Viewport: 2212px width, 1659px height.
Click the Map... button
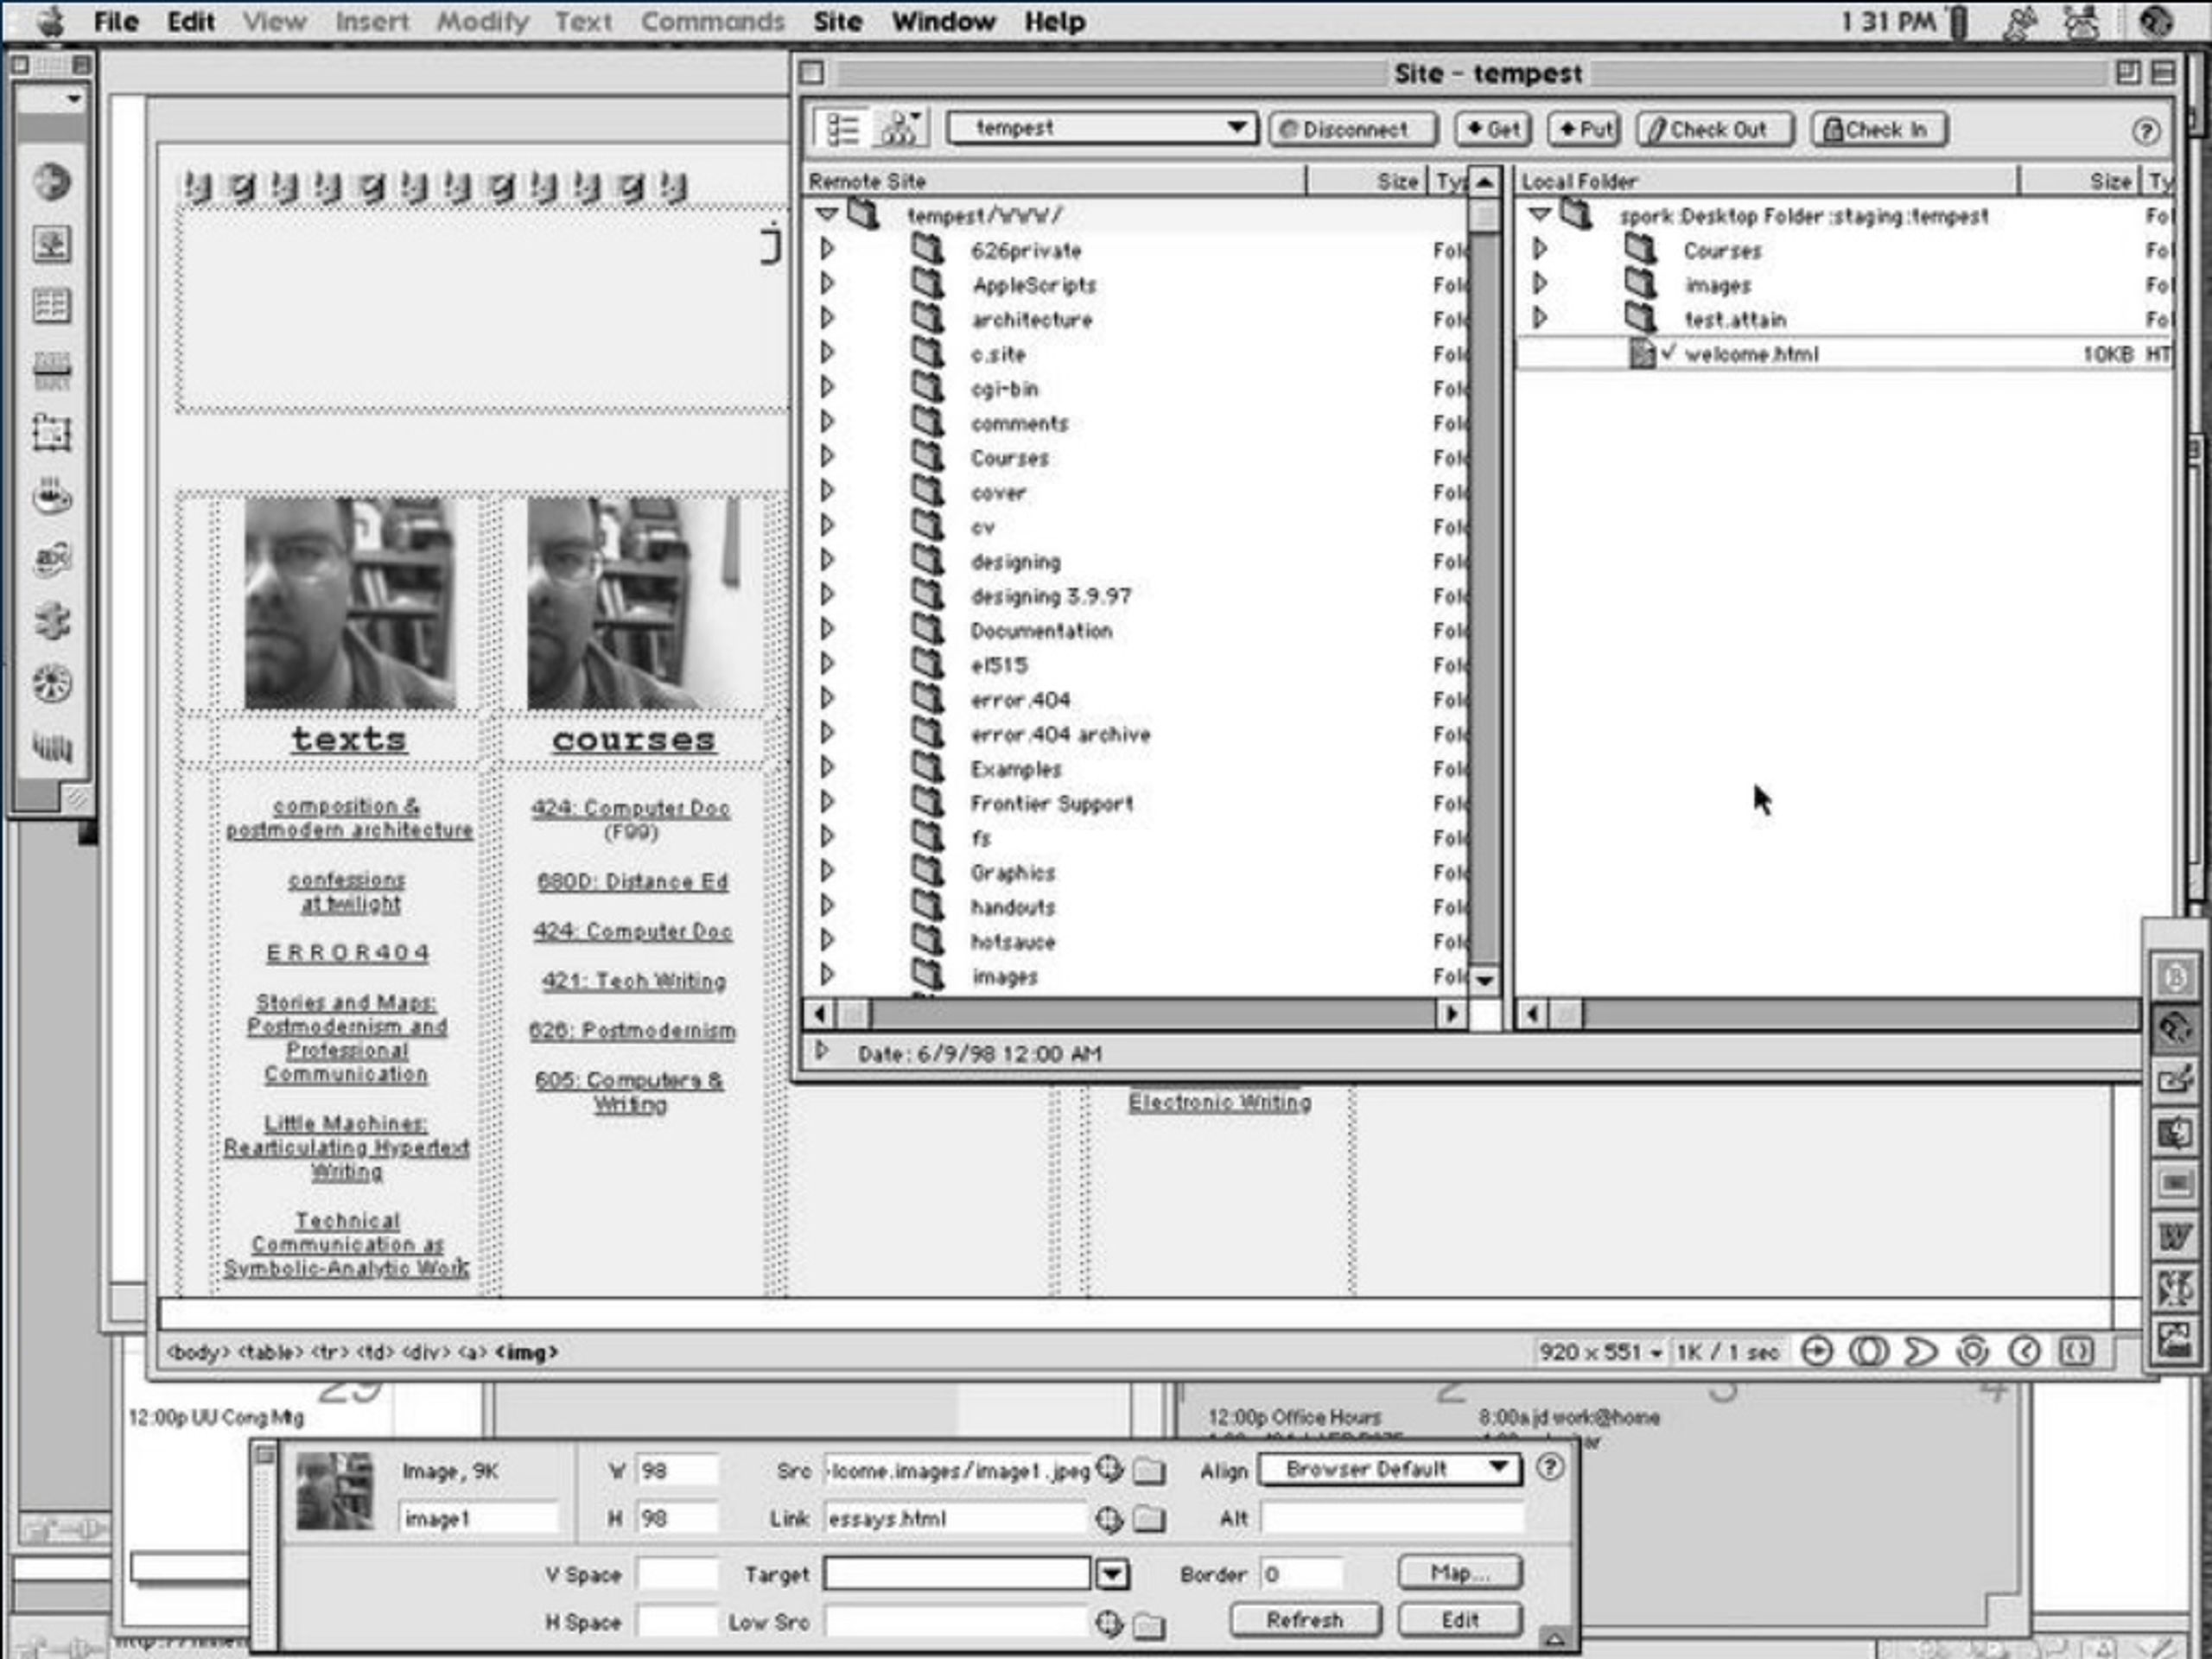(x=1459, y=1573)
